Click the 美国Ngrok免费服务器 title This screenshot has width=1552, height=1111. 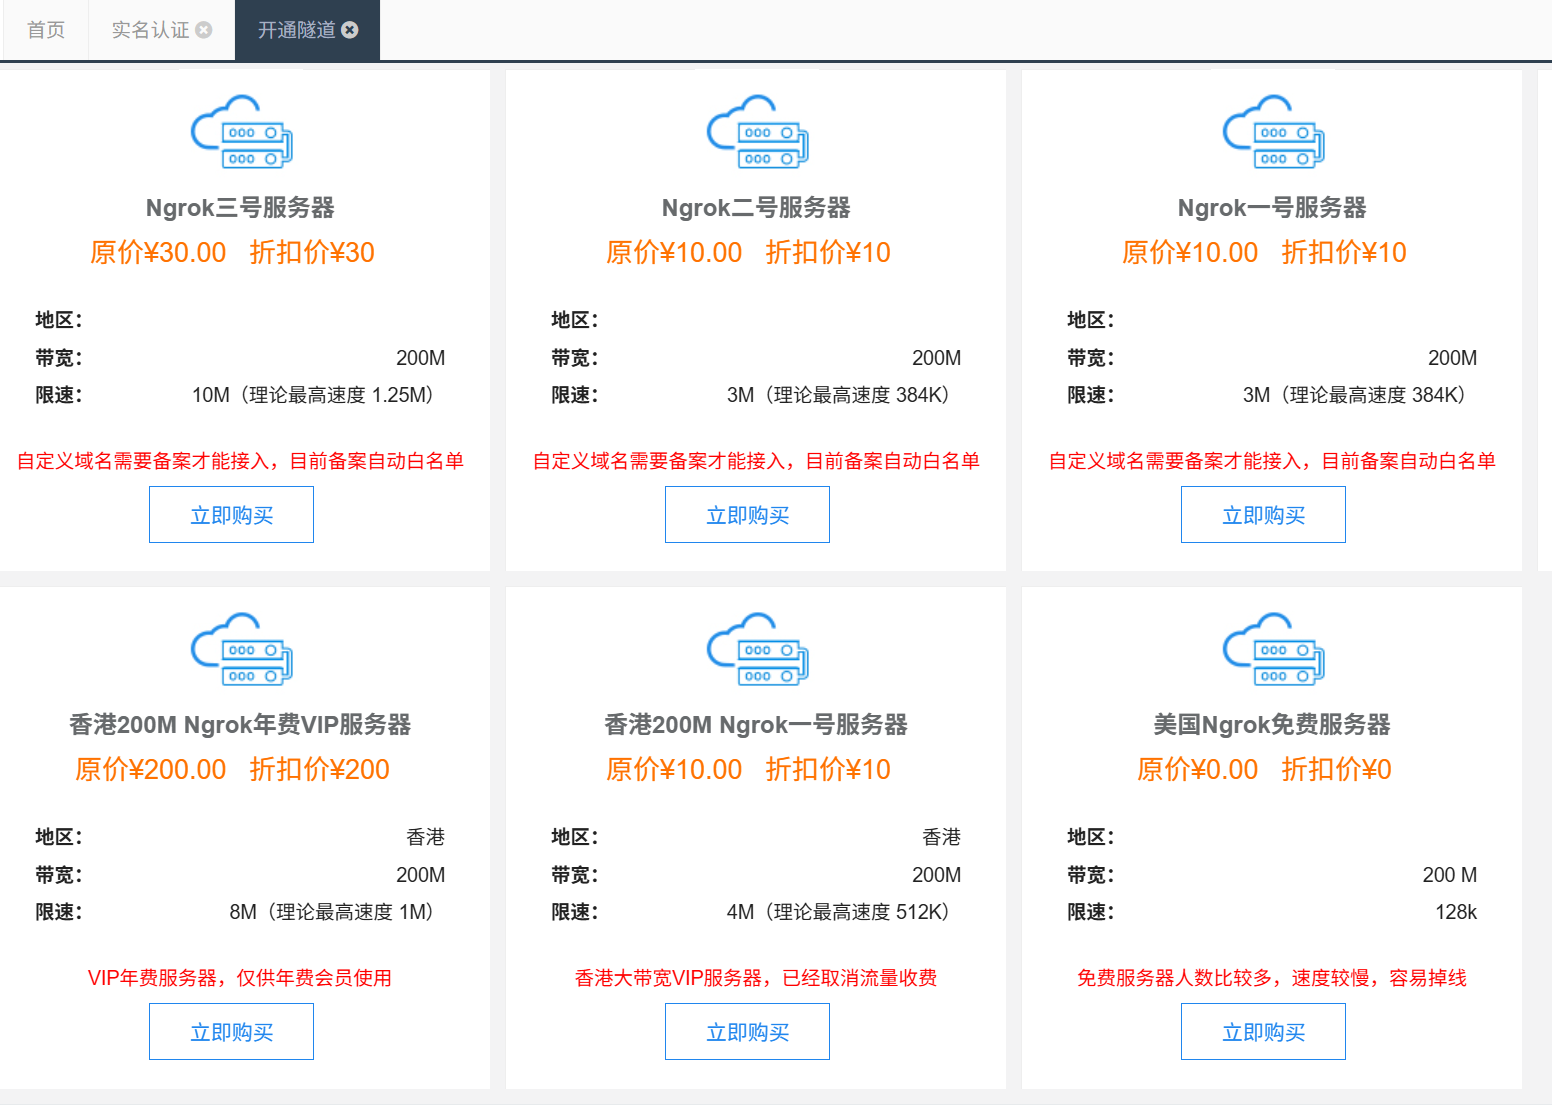coord(1272,725)
